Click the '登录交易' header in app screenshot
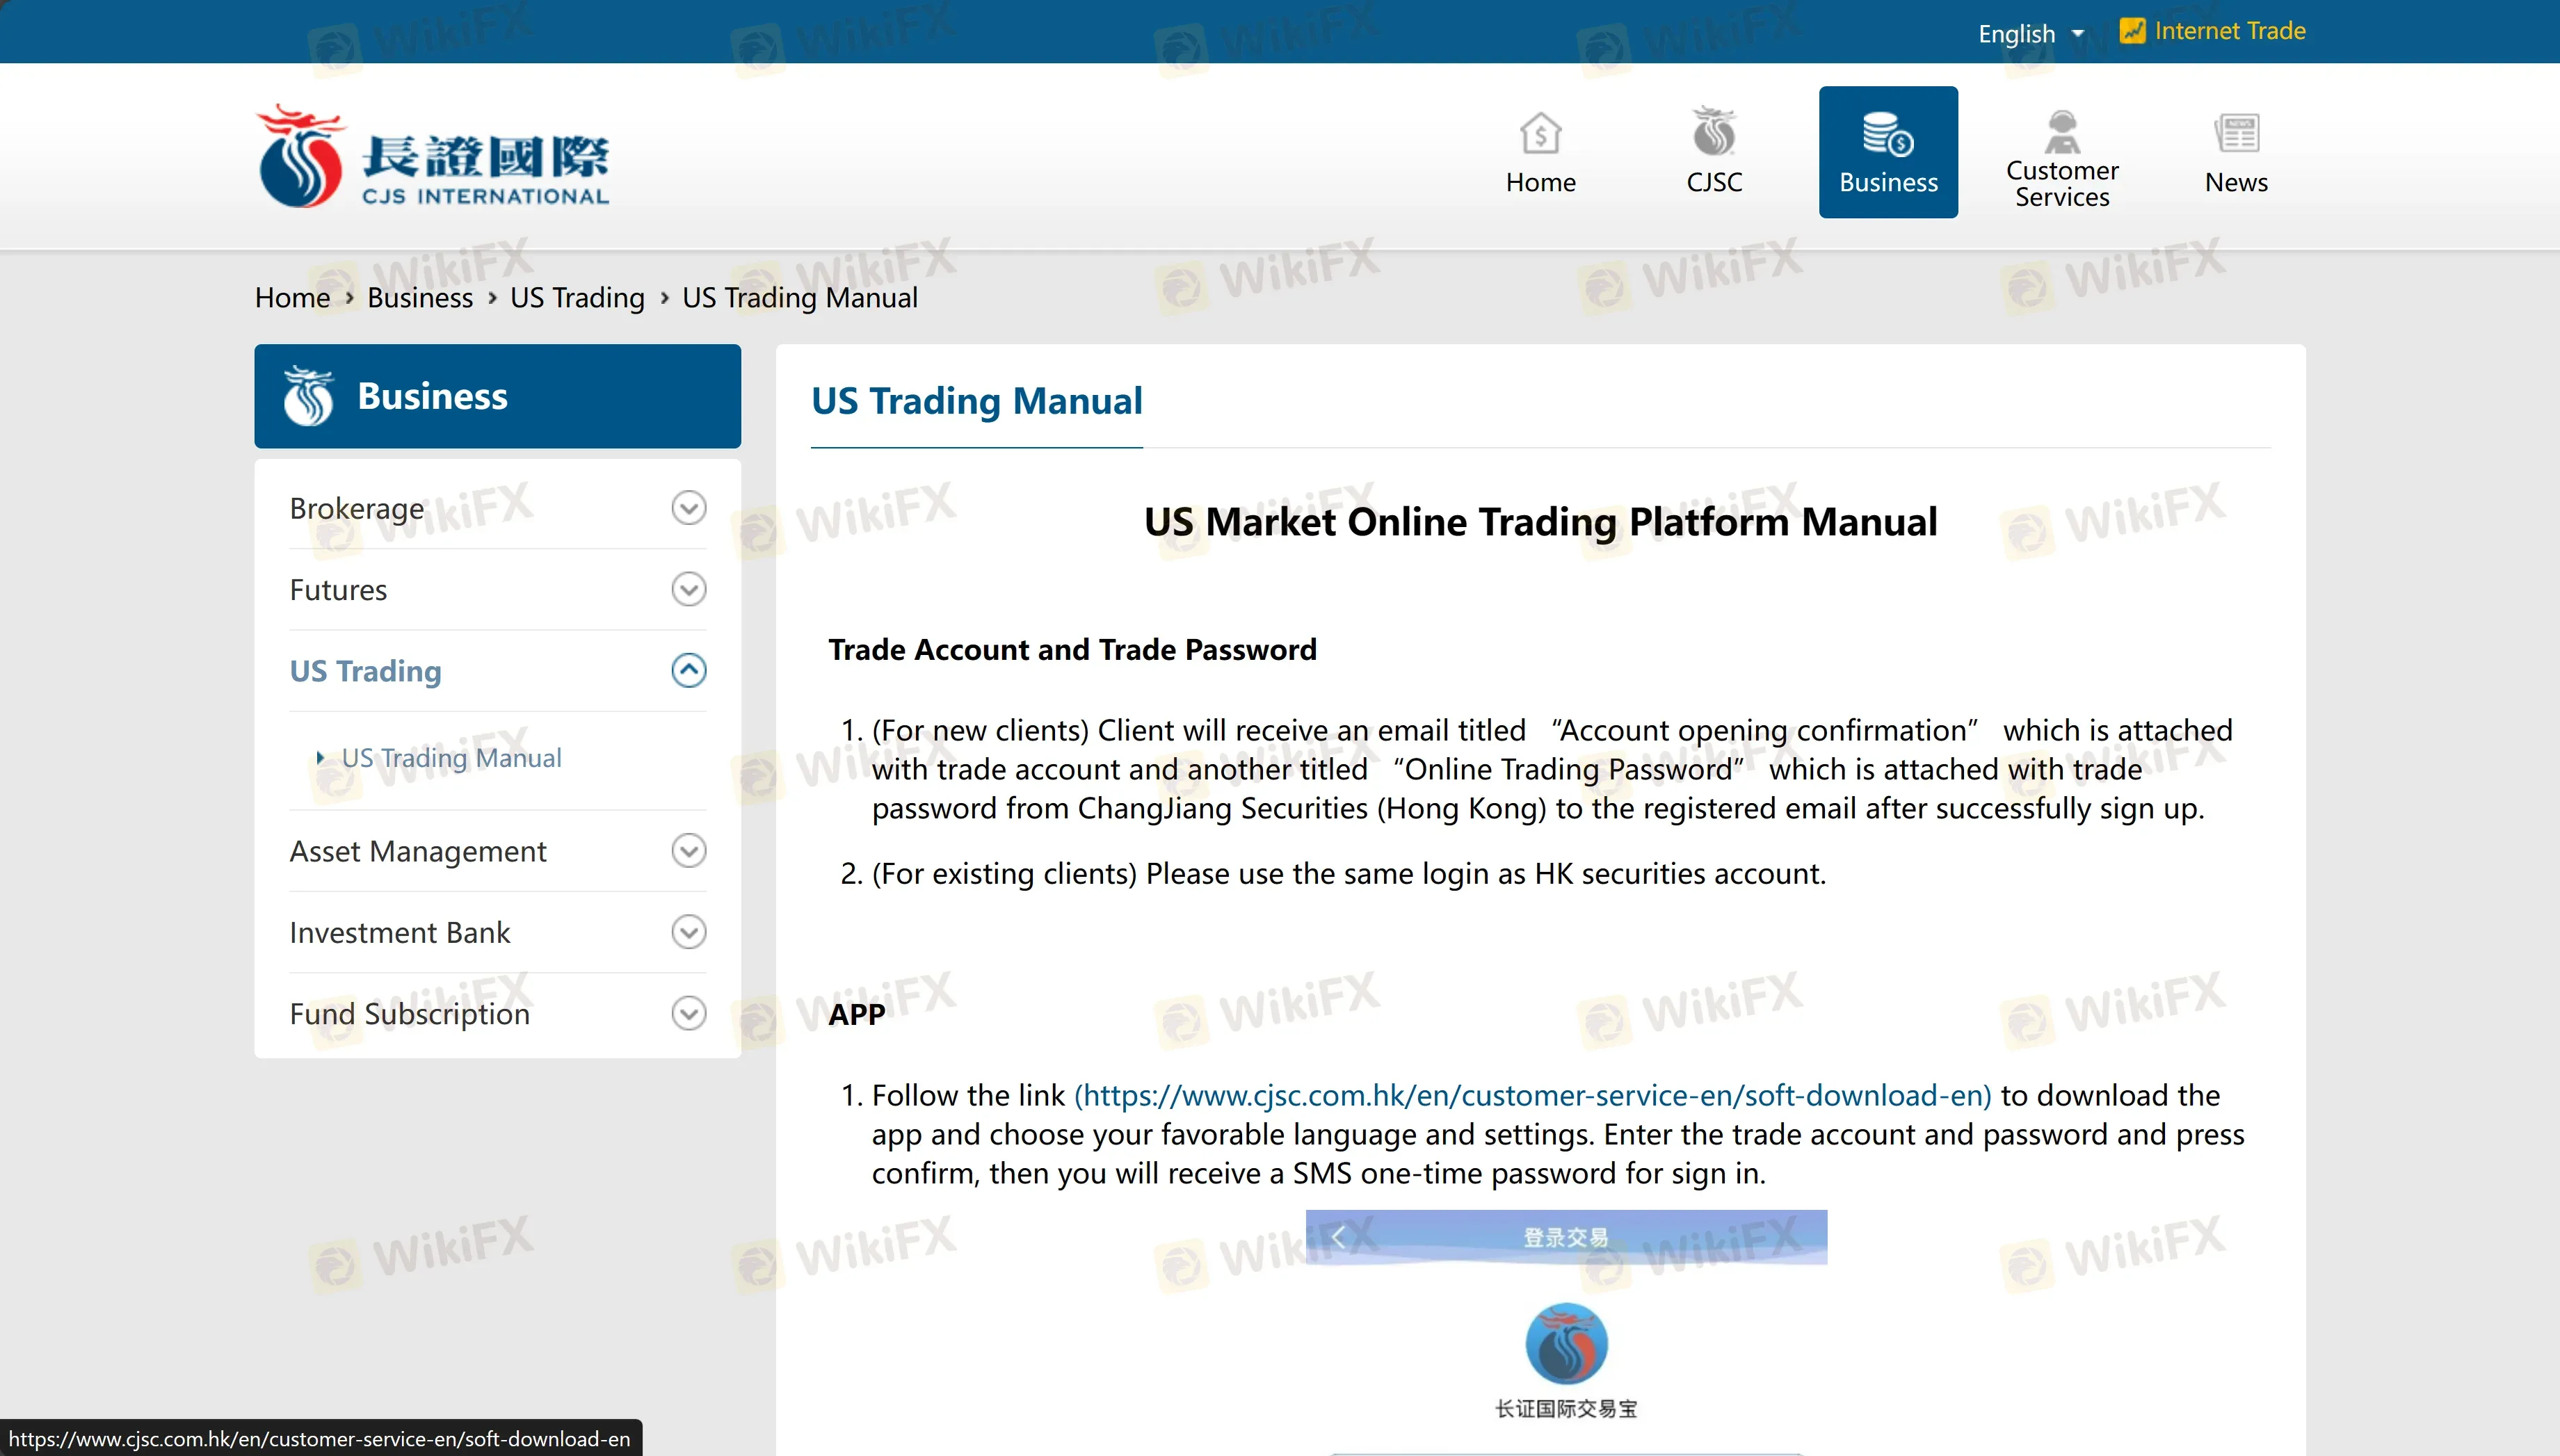The image size is (2560, 1456). pyautogui.click(x=1566, y=1237)
